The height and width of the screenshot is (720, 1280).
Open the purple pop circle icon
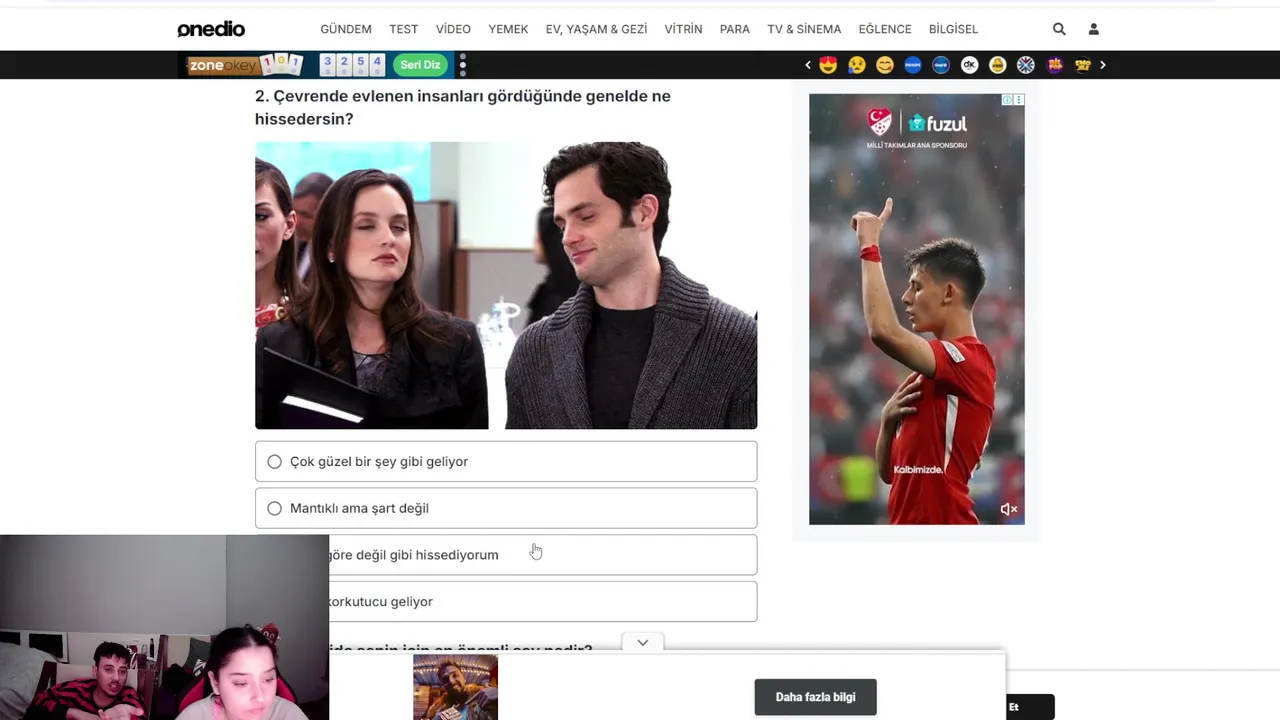point(1054,65)
